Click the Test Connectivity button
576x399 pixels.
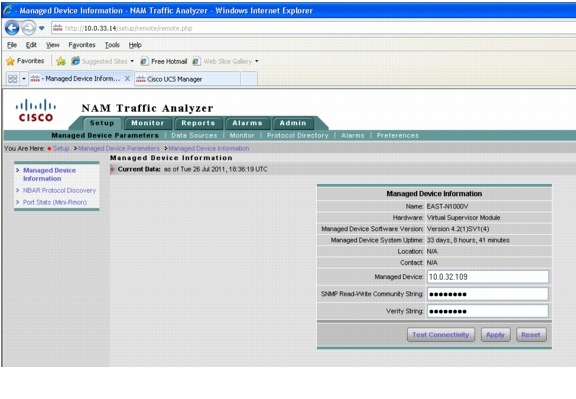coord(441,335)
